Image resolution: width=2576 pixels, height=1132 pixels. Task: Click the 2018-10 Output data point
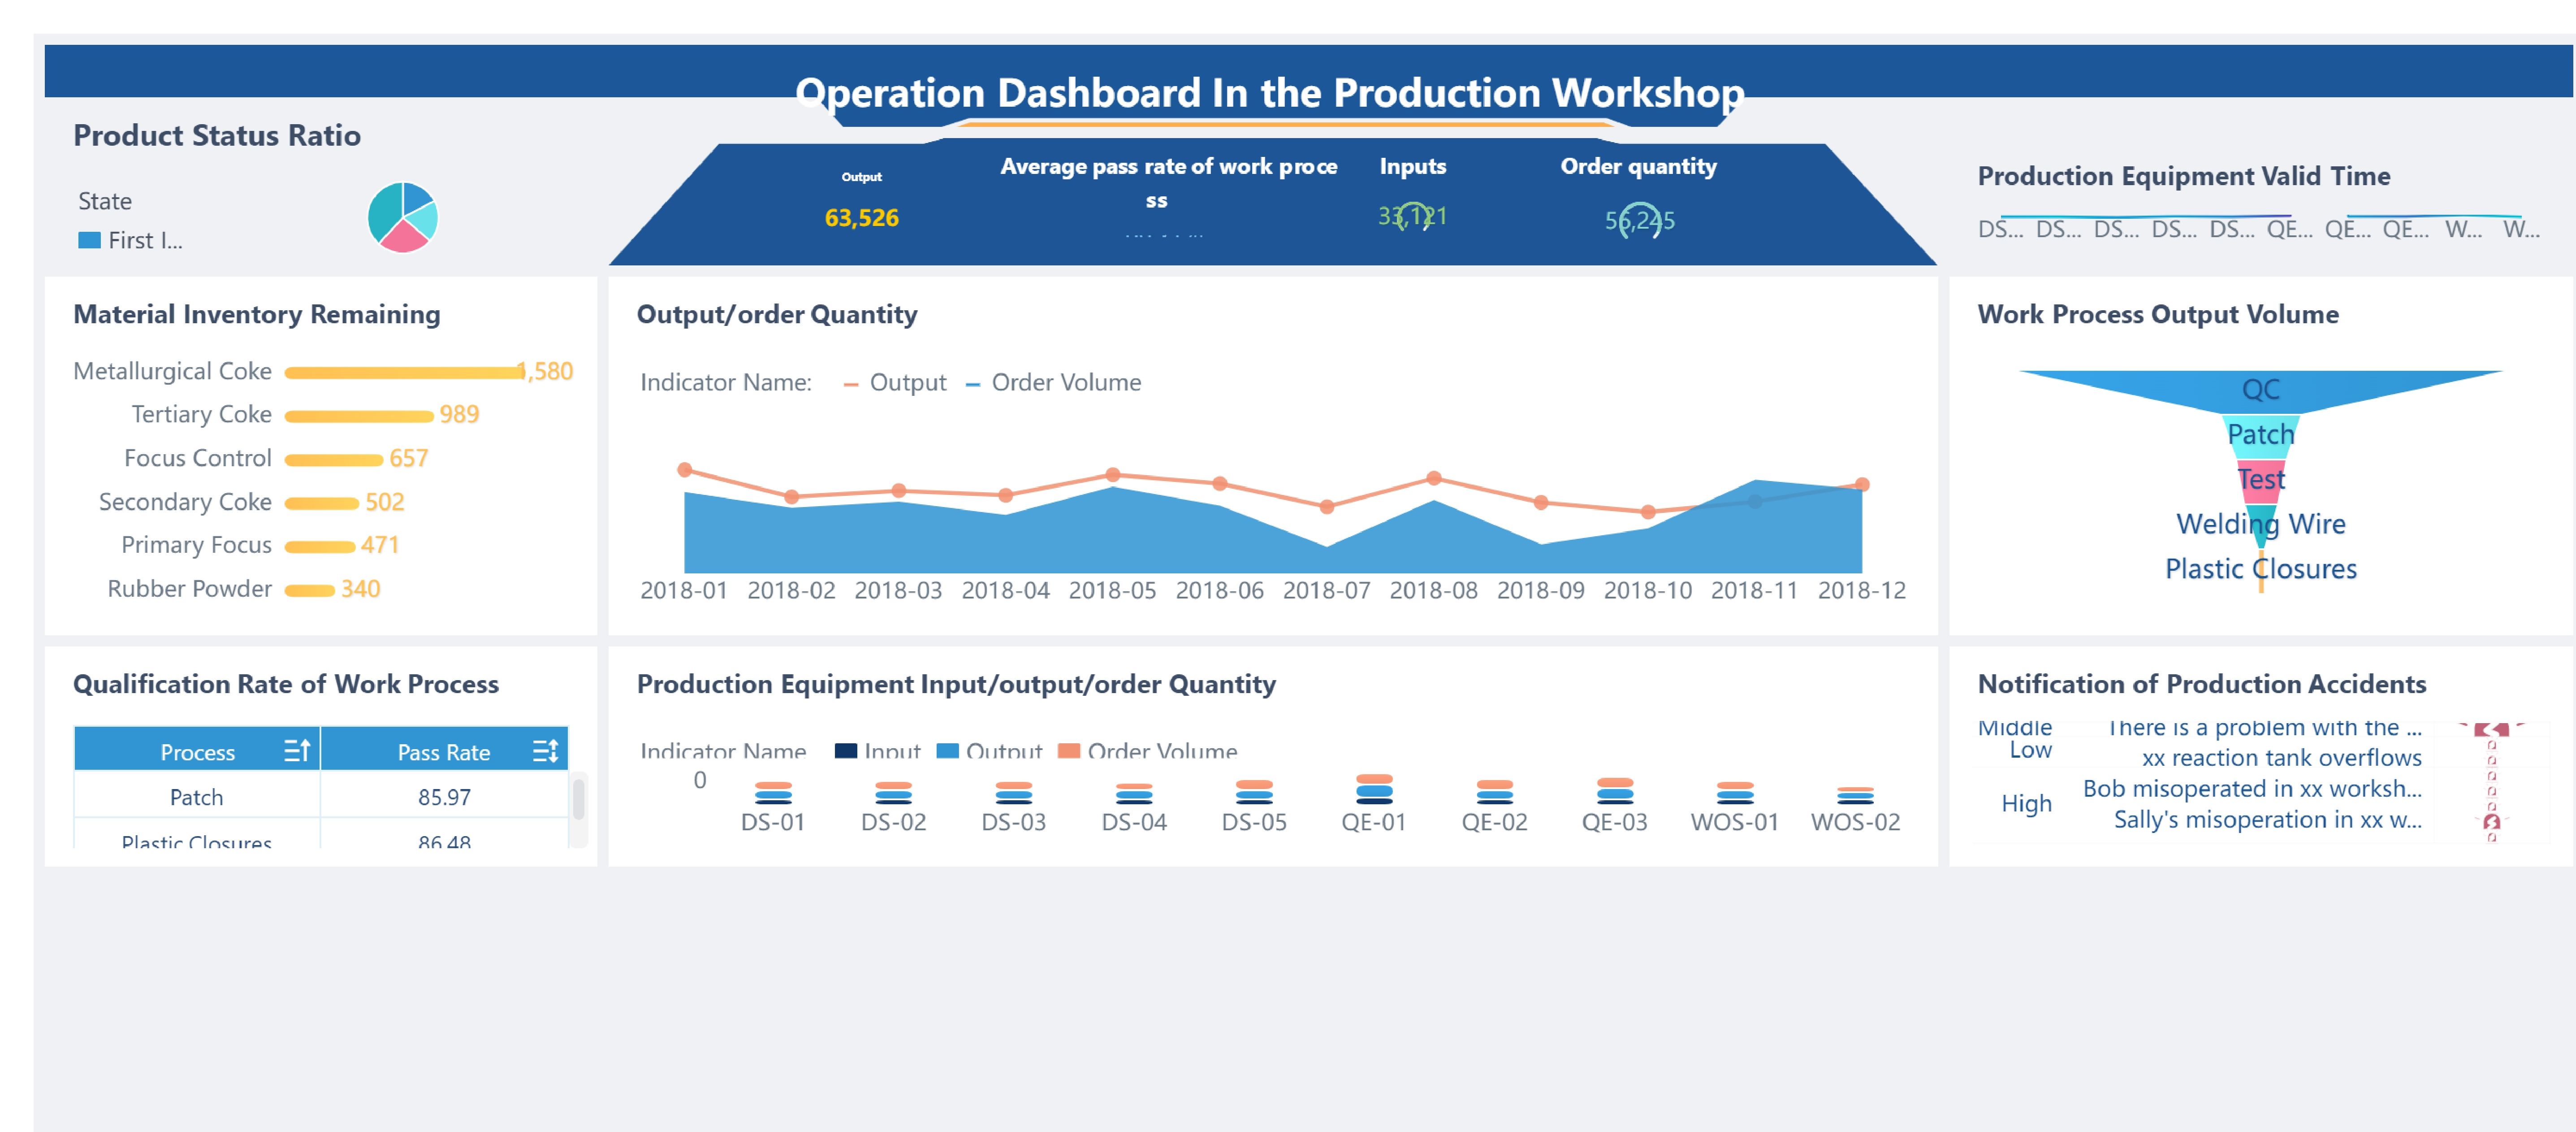coord(1647,512)
